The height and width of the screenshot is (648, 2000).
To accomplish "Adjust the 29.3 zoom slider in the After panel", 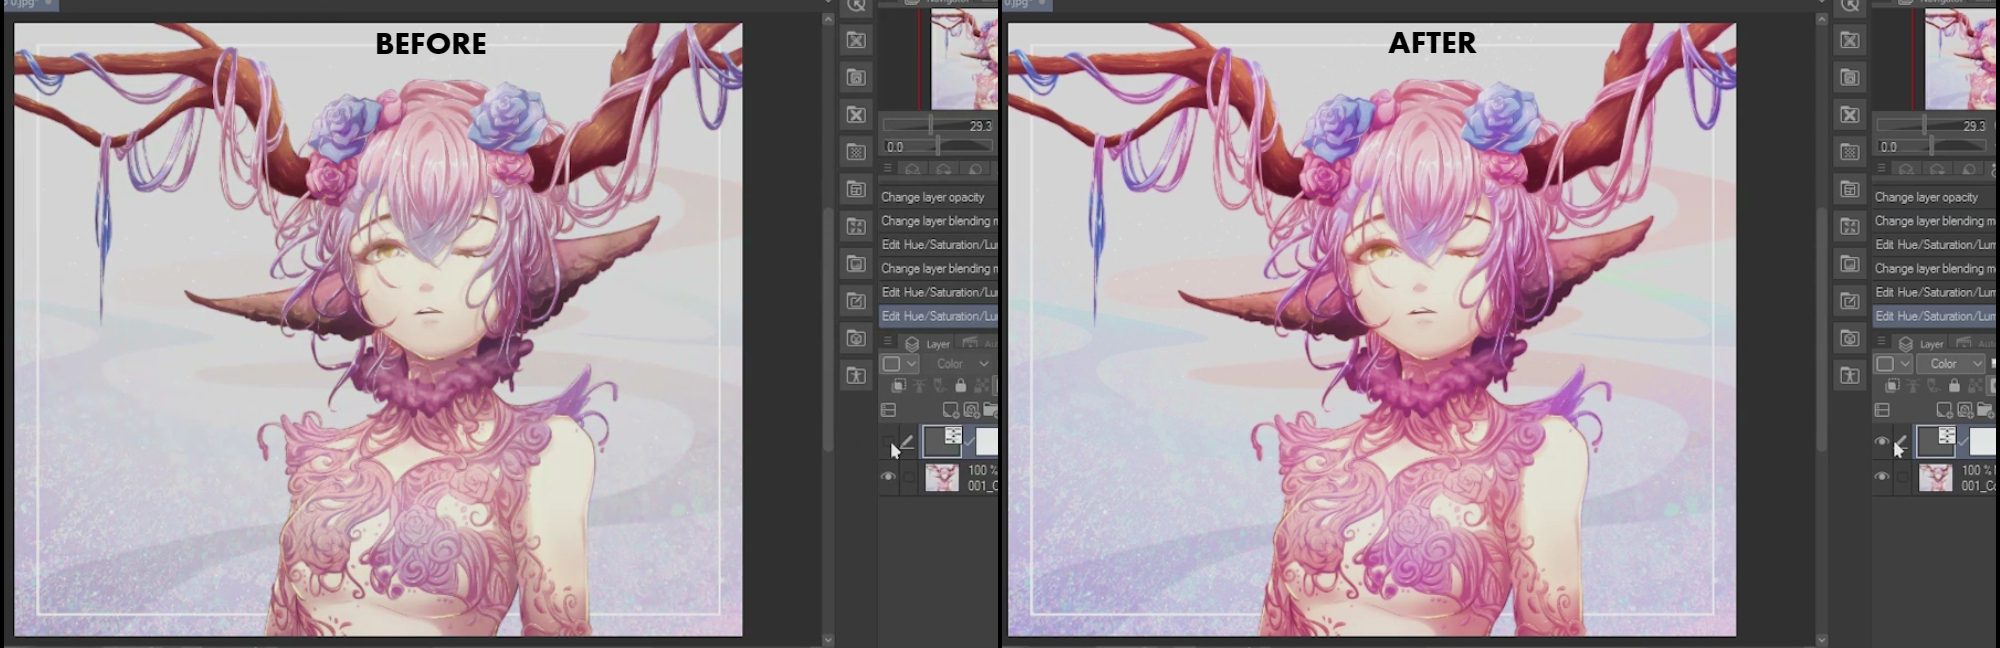I will pos(1932,125).
